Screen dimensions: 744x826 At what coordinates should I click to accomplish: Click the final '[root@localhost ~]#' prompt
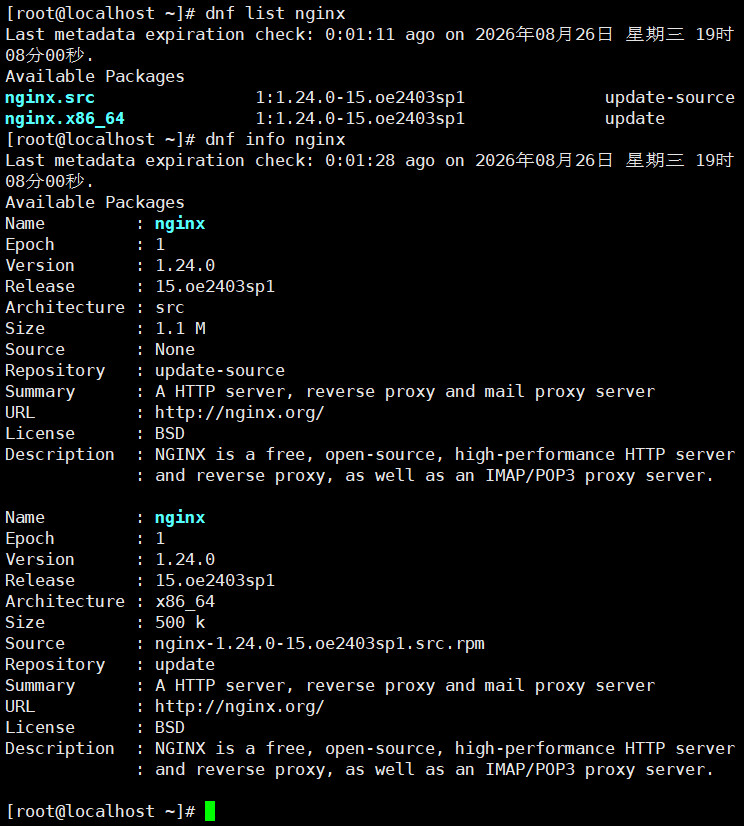[101, 811]
